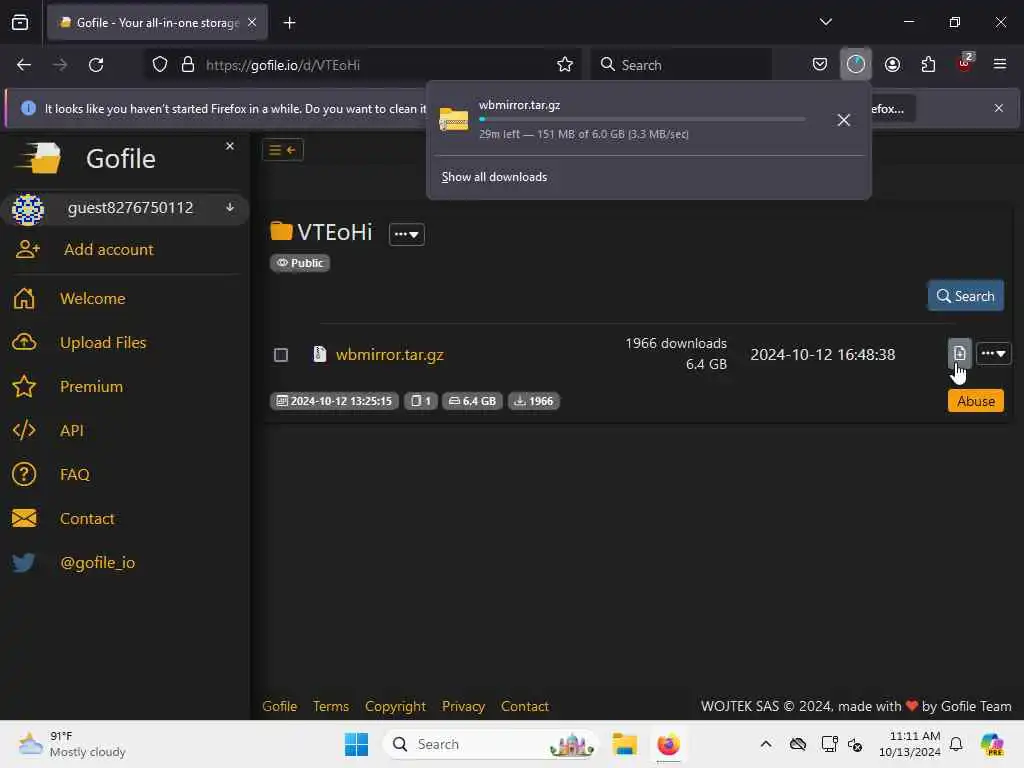Viewport: 1024px width, 768px height.
Task: Click the taskbar Search box
Action: tap(490, 744)
